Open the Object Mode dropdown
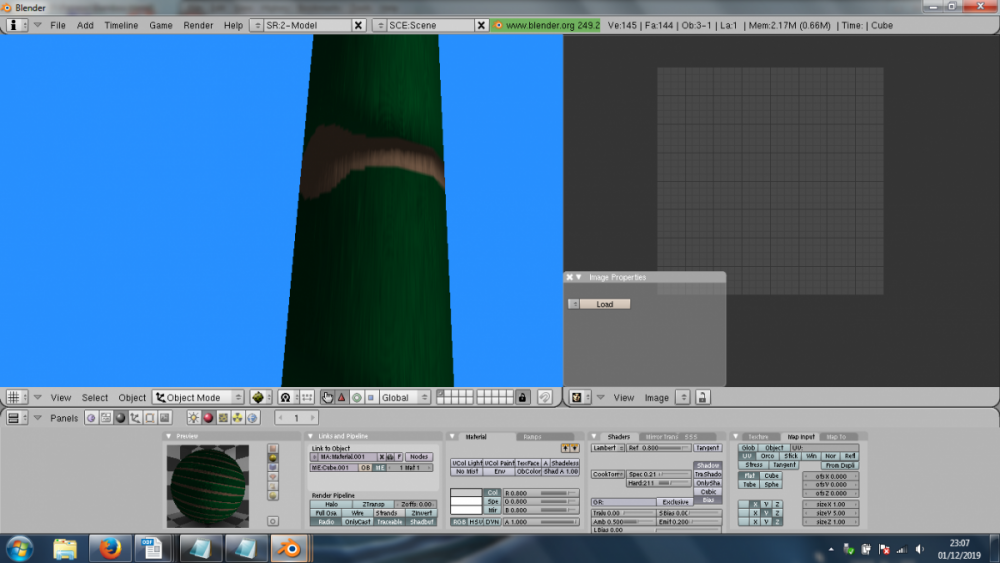 198,397
